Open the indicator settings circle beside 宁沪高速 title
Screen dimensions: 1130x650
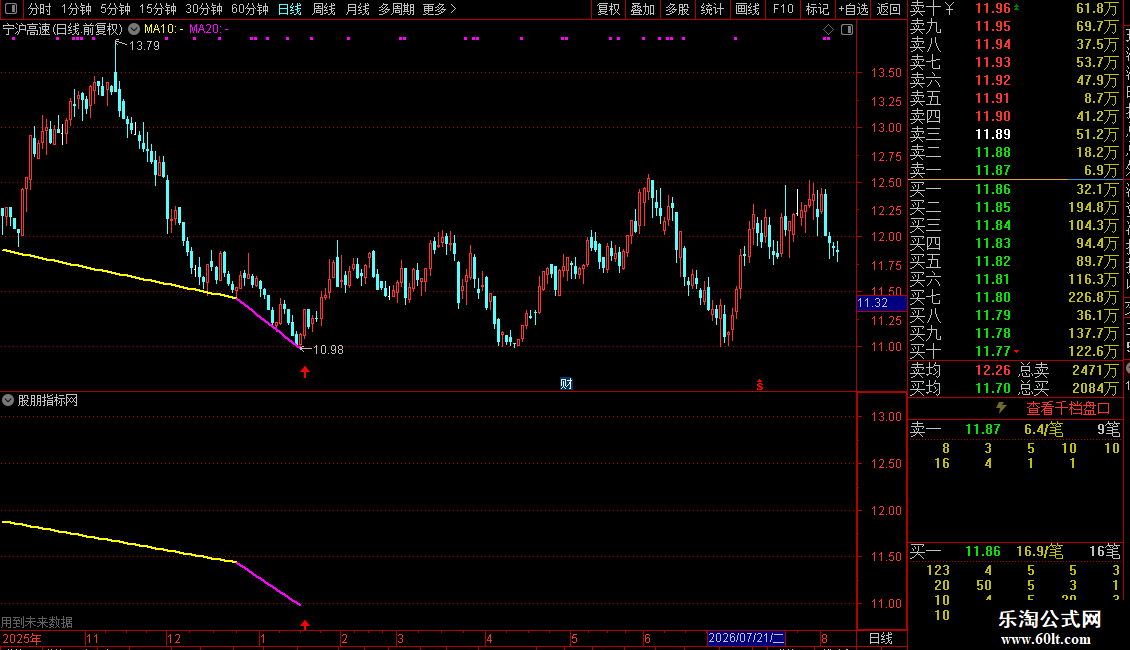coord(134,29)
